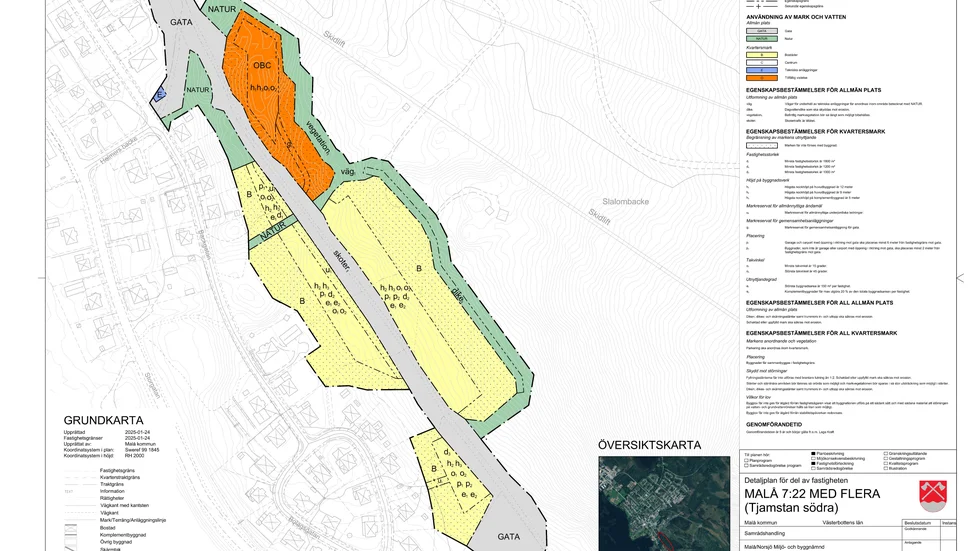Click the B label in the southernmost yellow area
Image resolution: width=980 pixels, height=551 pixels.
pos(434,469)
